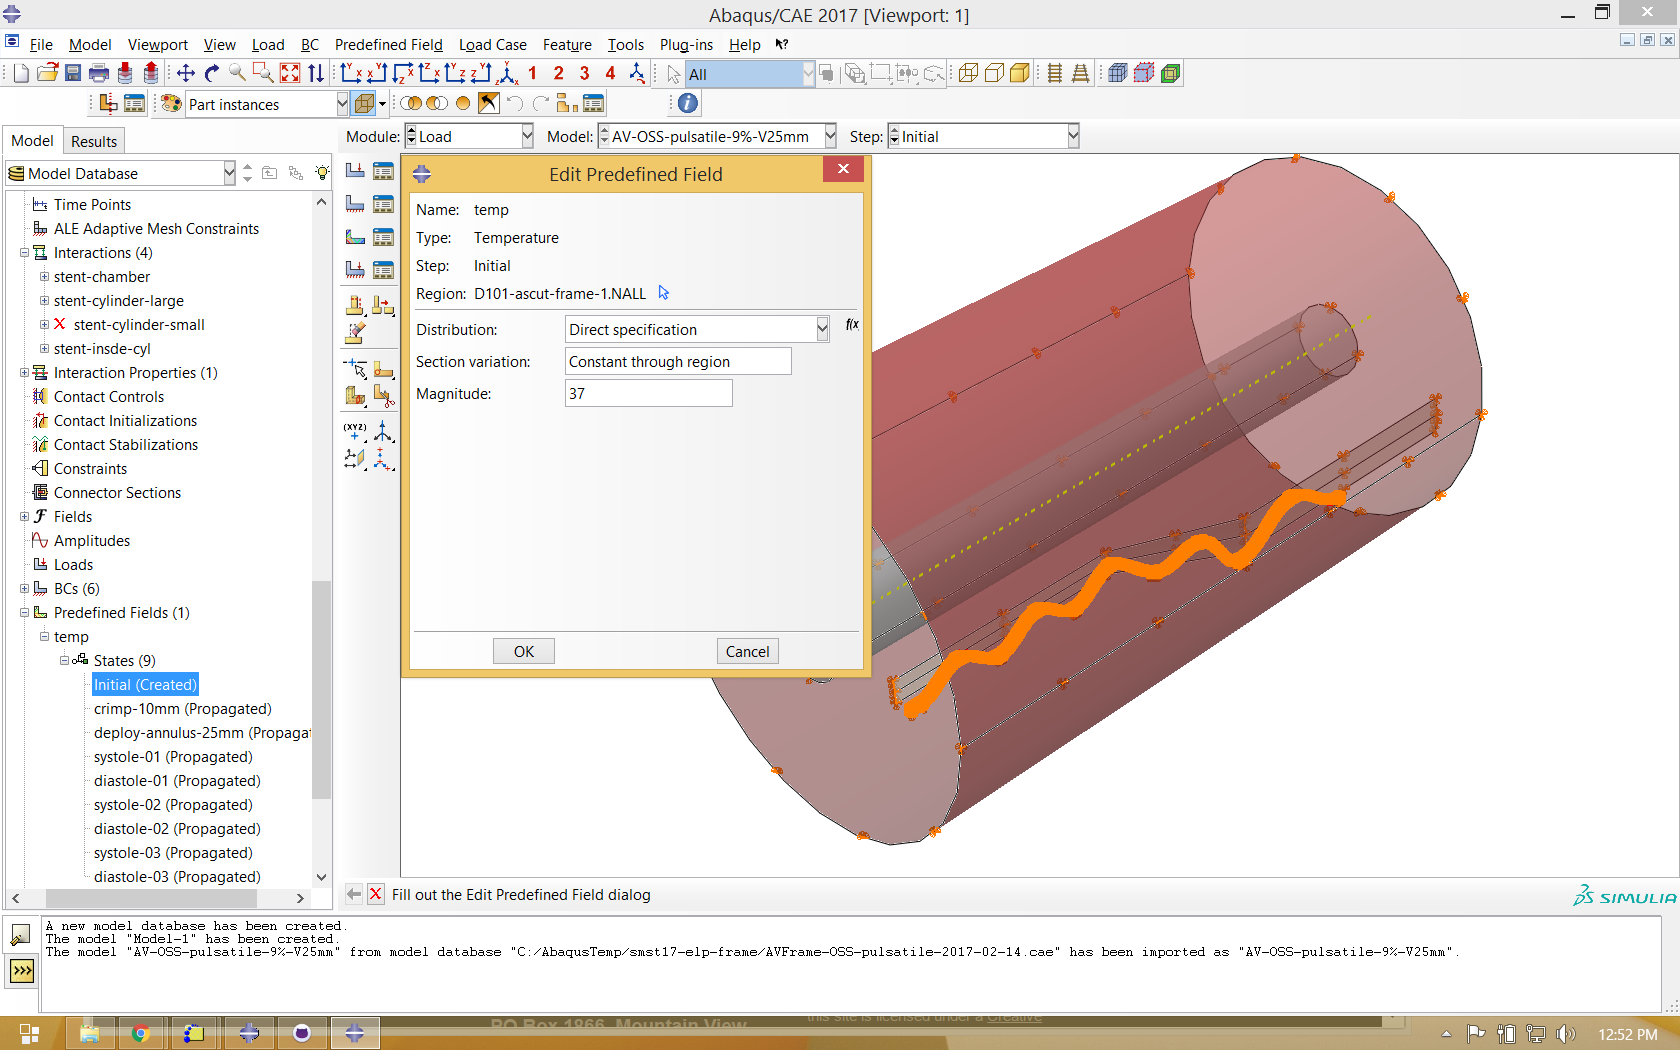Click the Magnitude input field

(649, 393)
